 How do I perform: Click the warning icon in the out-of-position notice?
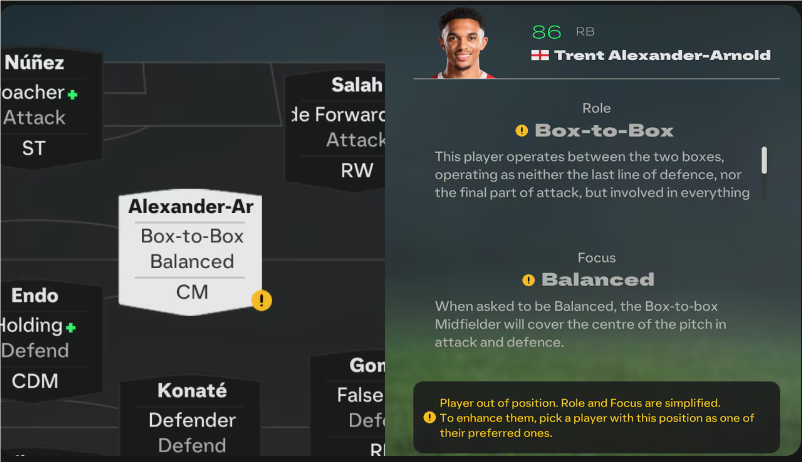pyautogui.click(x=429, y=418)
